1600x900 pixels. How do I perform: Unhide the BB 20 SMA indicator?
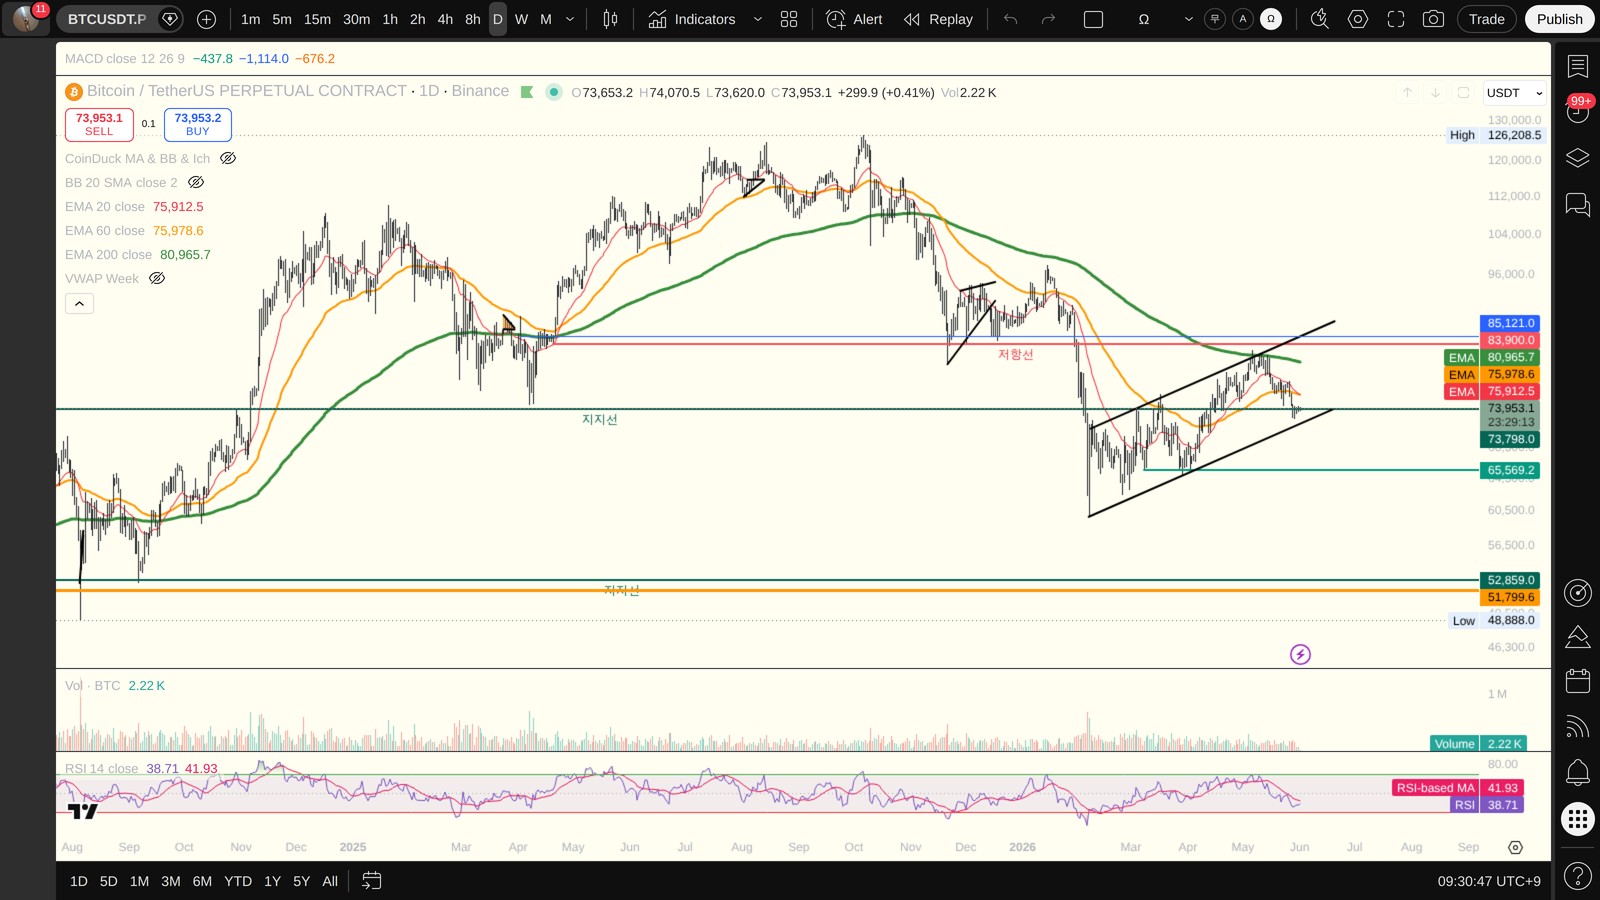pyautogui.click(x=196, y=182)
